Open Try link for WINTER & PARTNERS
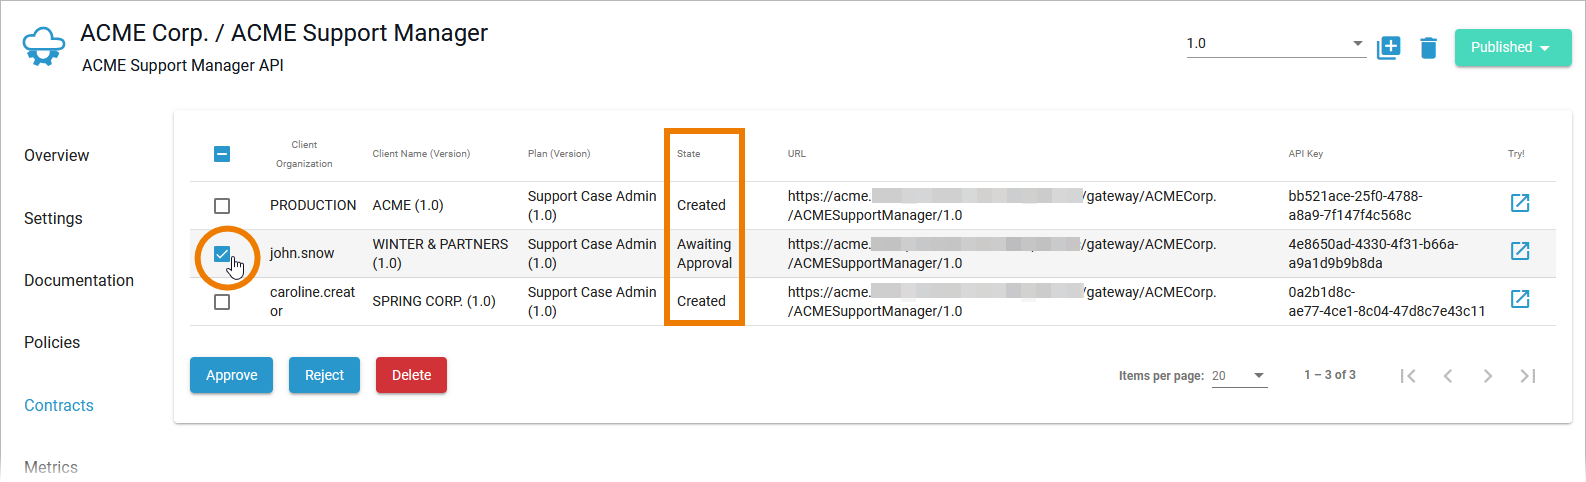 (1519, 251)
